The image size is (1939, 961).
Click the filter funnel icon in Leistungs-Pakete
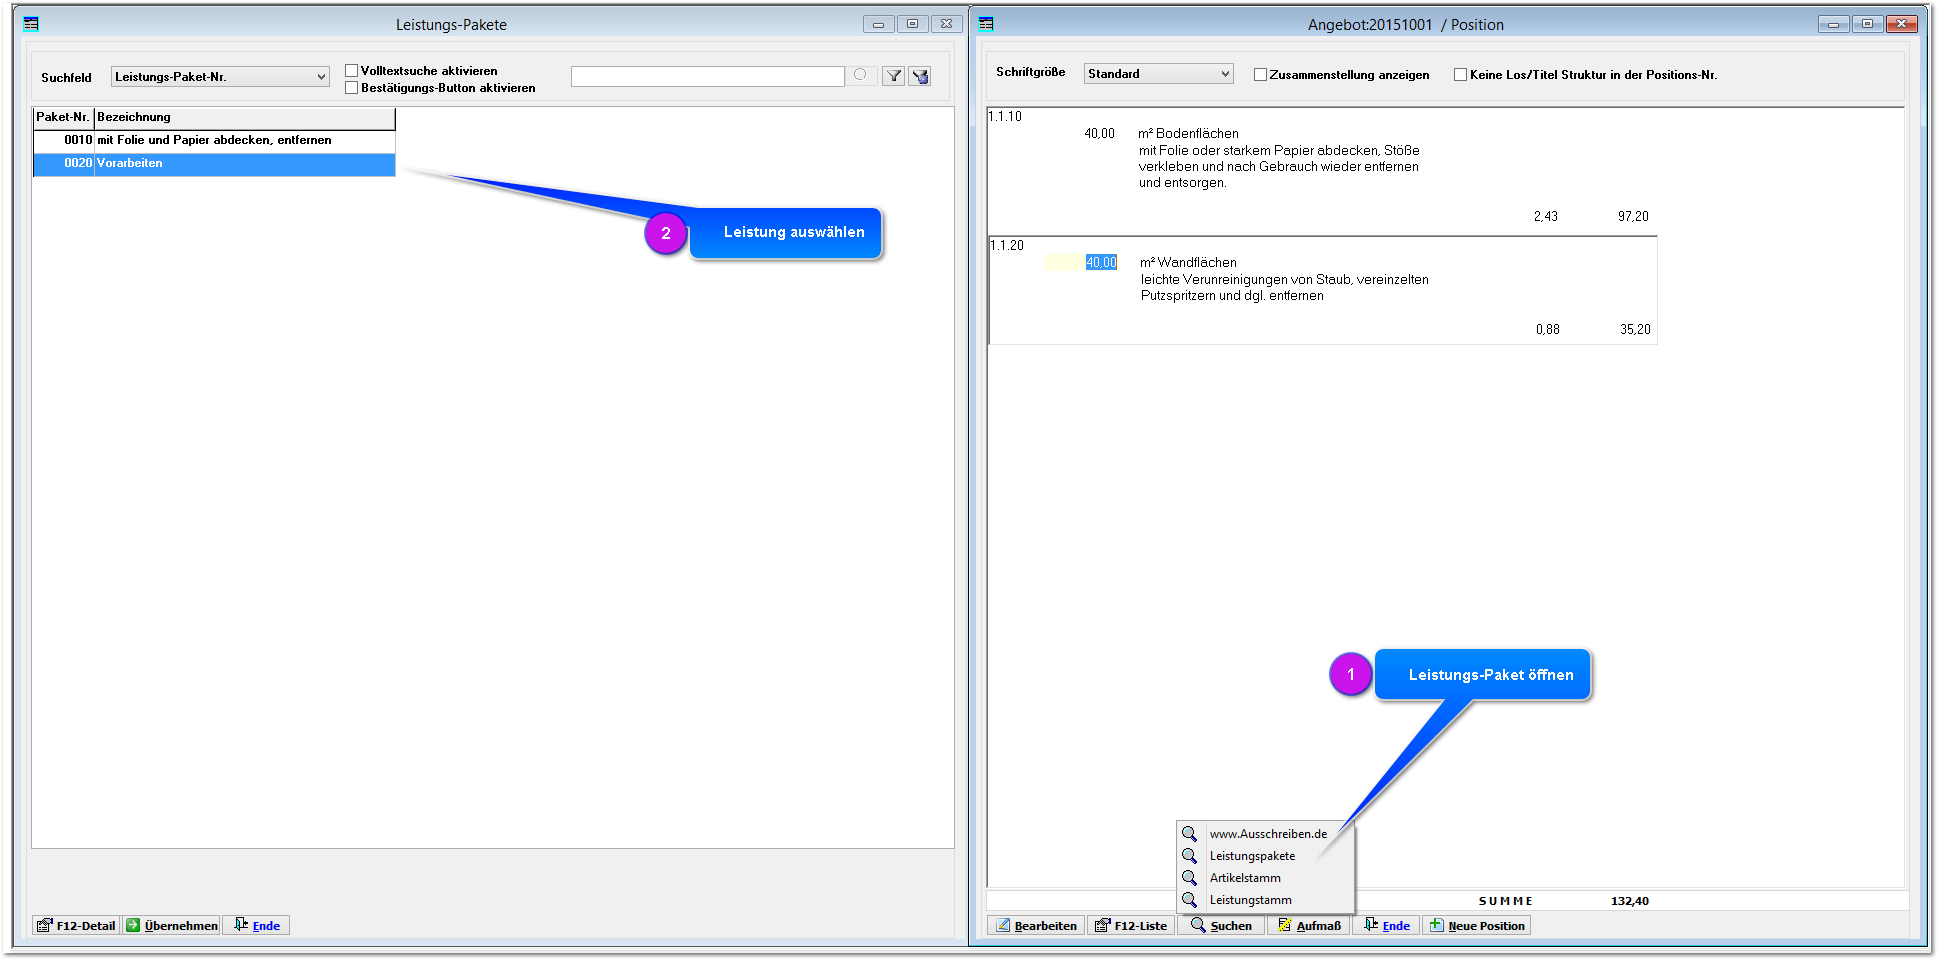click(x=894, y=76)
